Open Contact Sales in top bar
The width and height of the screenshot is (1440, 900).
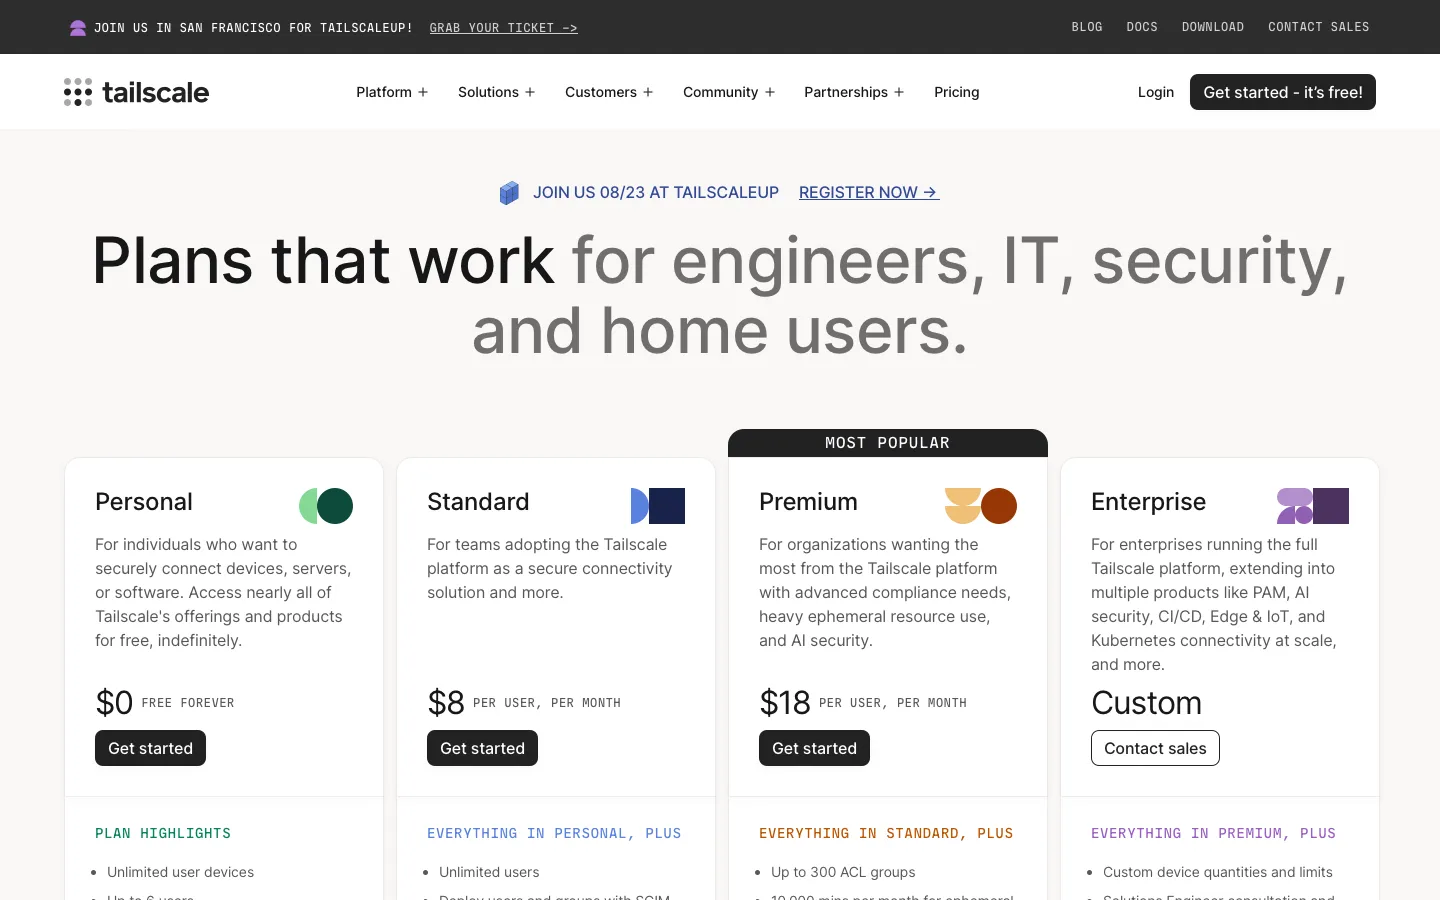(x=1319, y=27)
